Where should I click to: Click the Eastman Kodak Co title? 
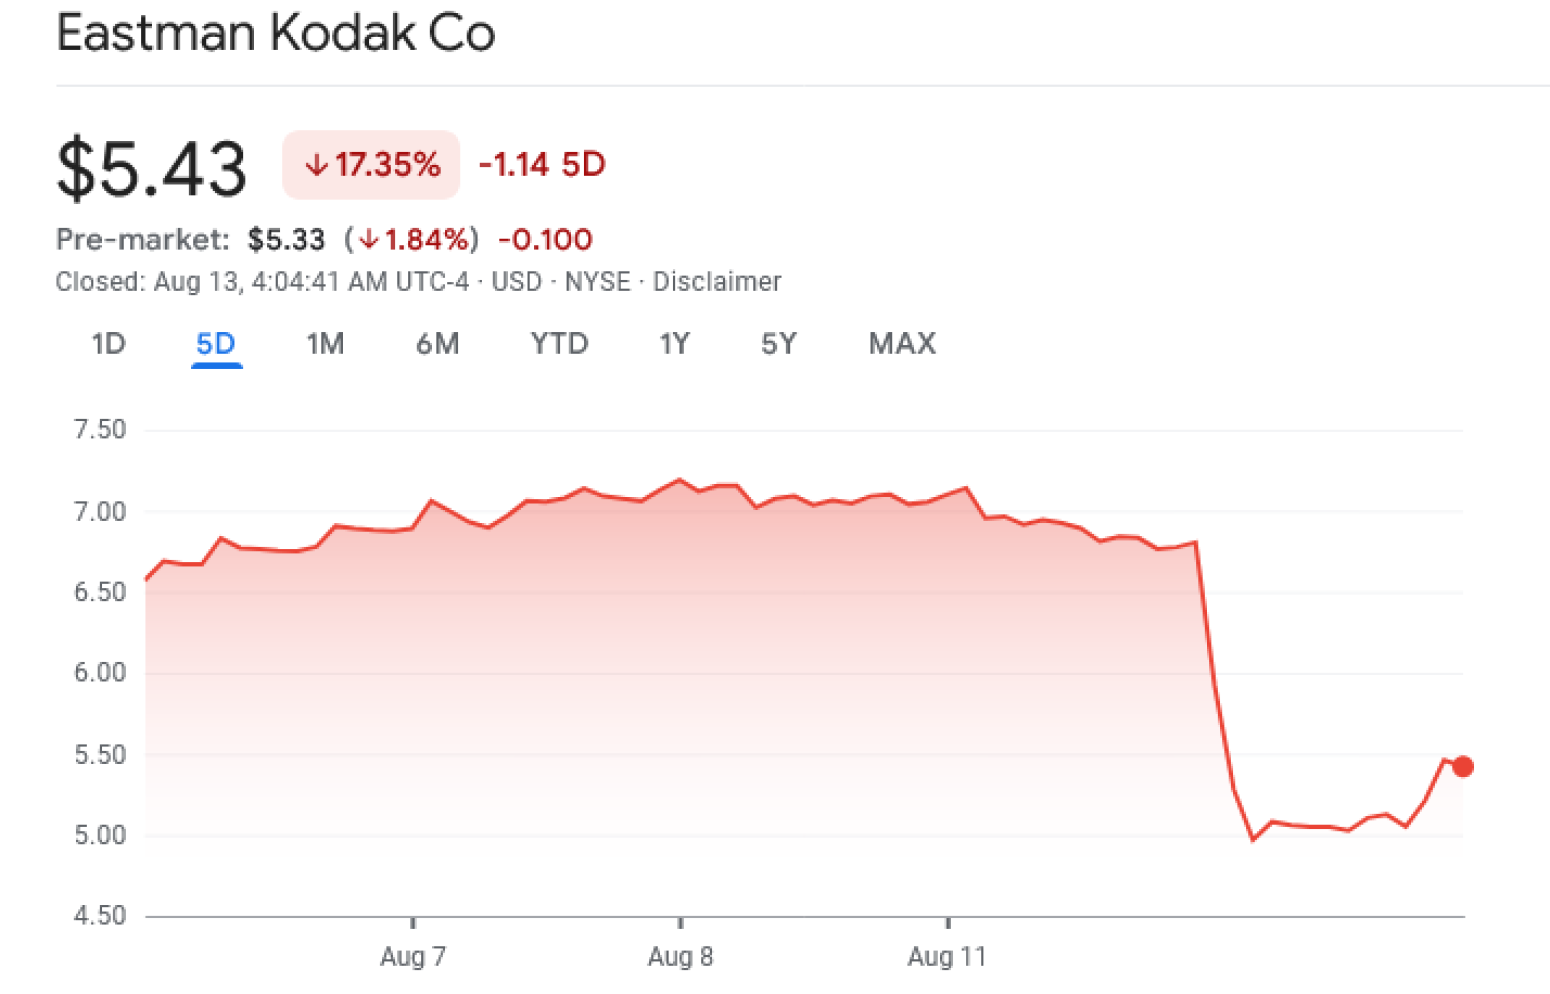tap(276, 33)
